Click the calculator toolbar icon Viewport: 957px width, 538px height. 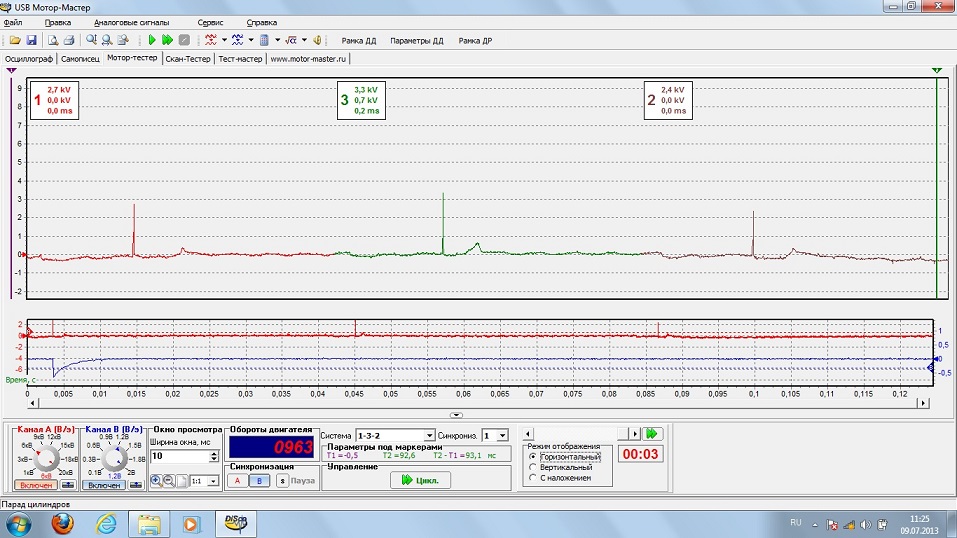click(x=264, y=40)
